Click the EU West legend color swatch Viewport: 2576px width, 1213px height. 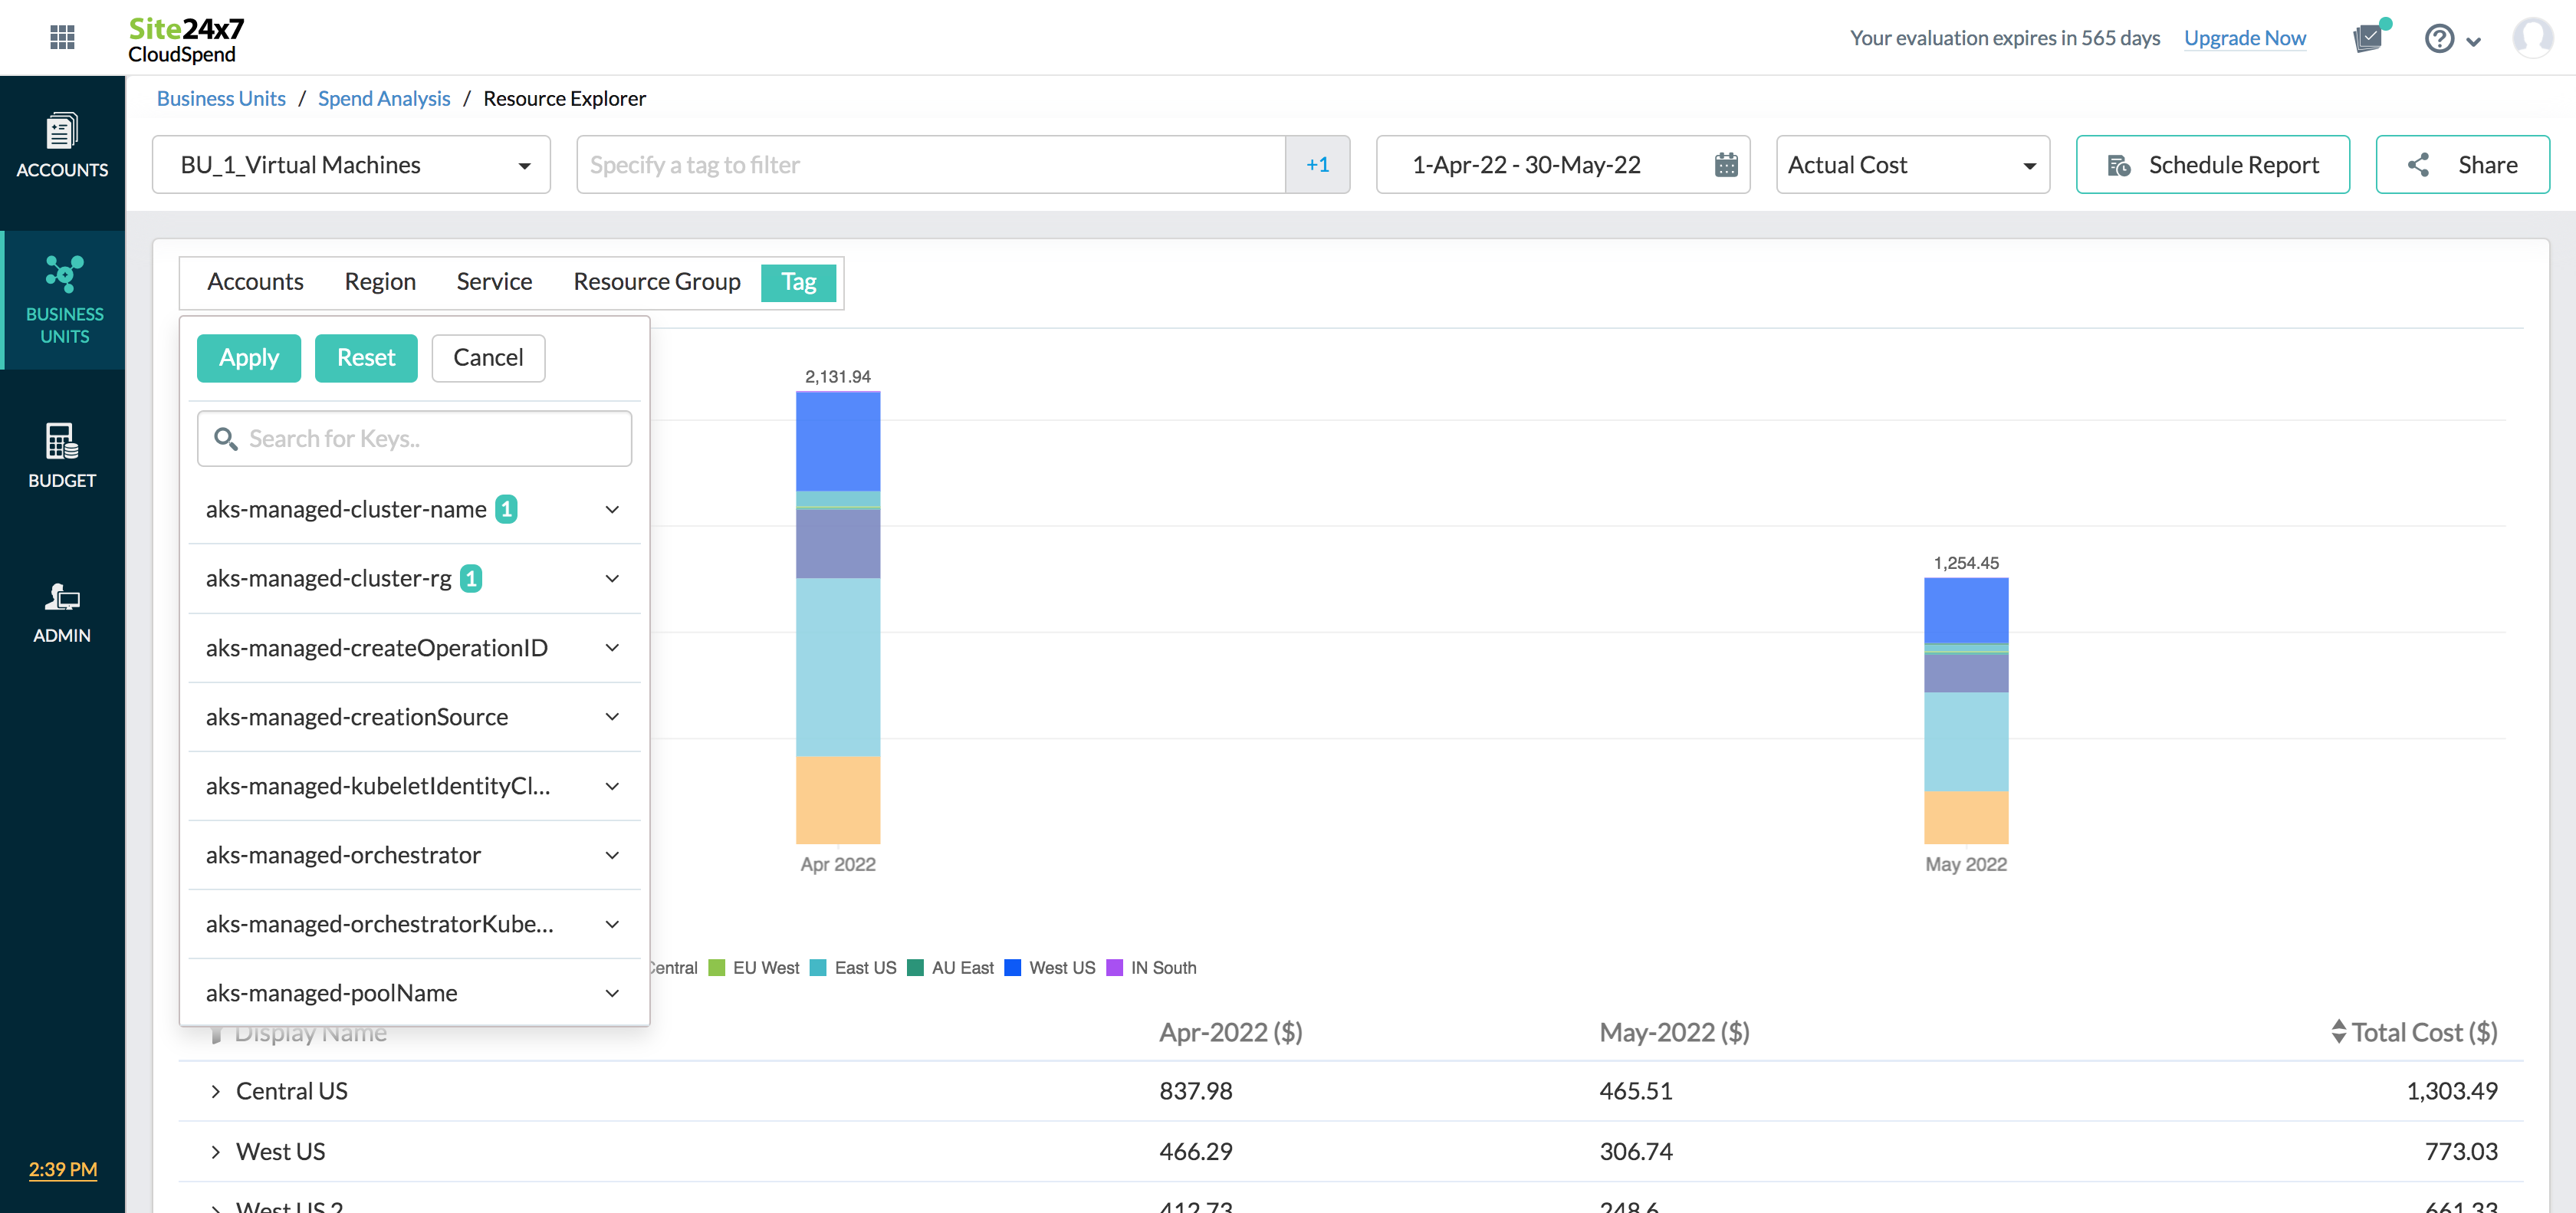tap(716, 967)
